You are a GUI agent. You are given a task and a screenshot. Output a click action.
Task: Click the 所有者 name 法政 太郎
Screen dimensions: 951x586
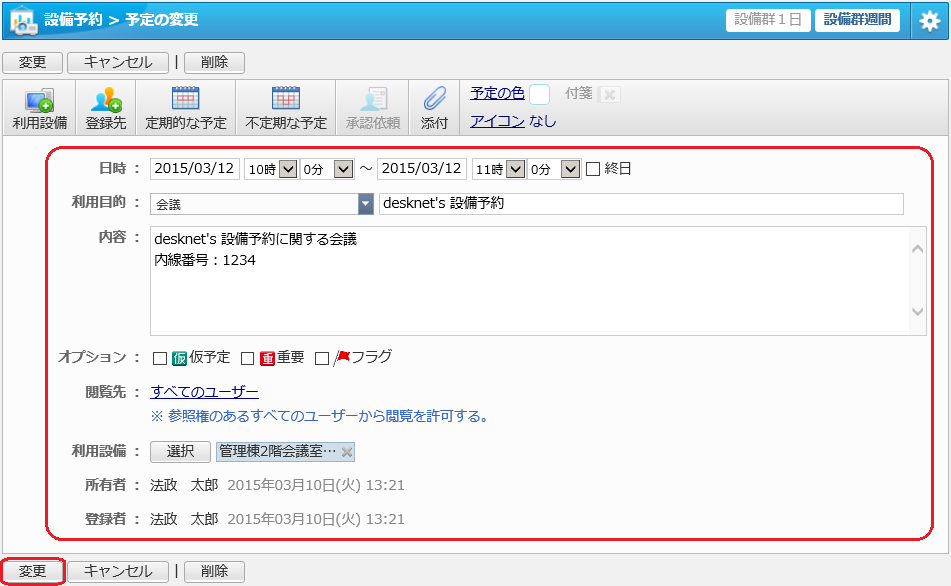pos(184,485)
